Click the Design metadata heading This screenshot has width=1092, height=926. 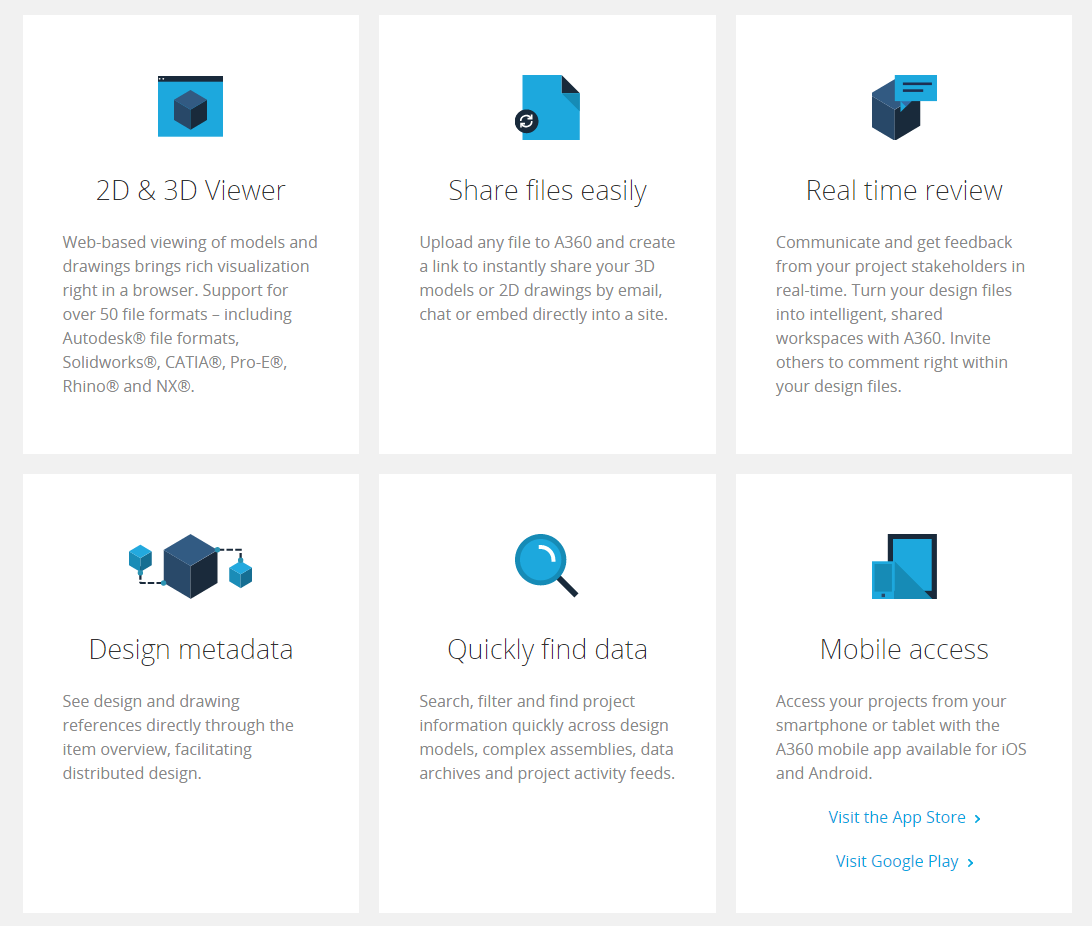(190, 650)
